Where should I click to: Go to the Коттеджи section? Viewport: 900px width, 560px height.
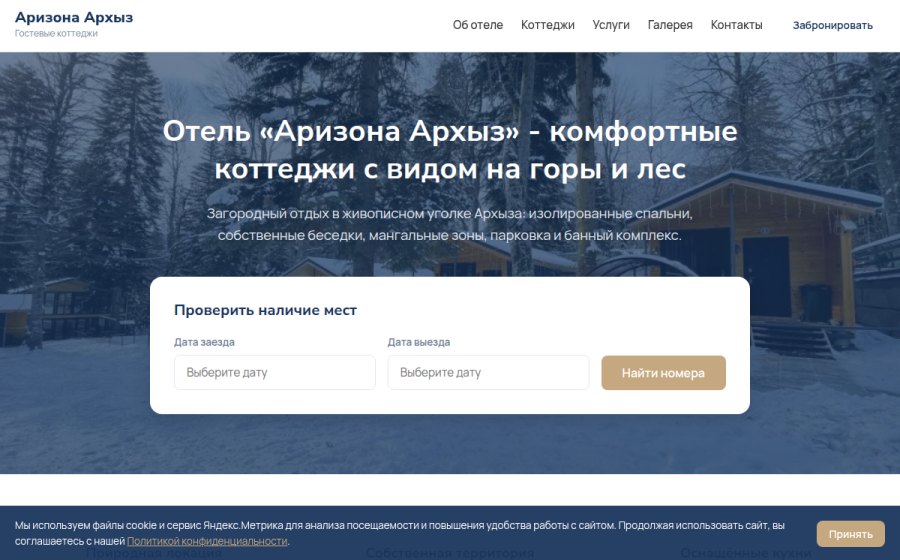tap(548, 25)
